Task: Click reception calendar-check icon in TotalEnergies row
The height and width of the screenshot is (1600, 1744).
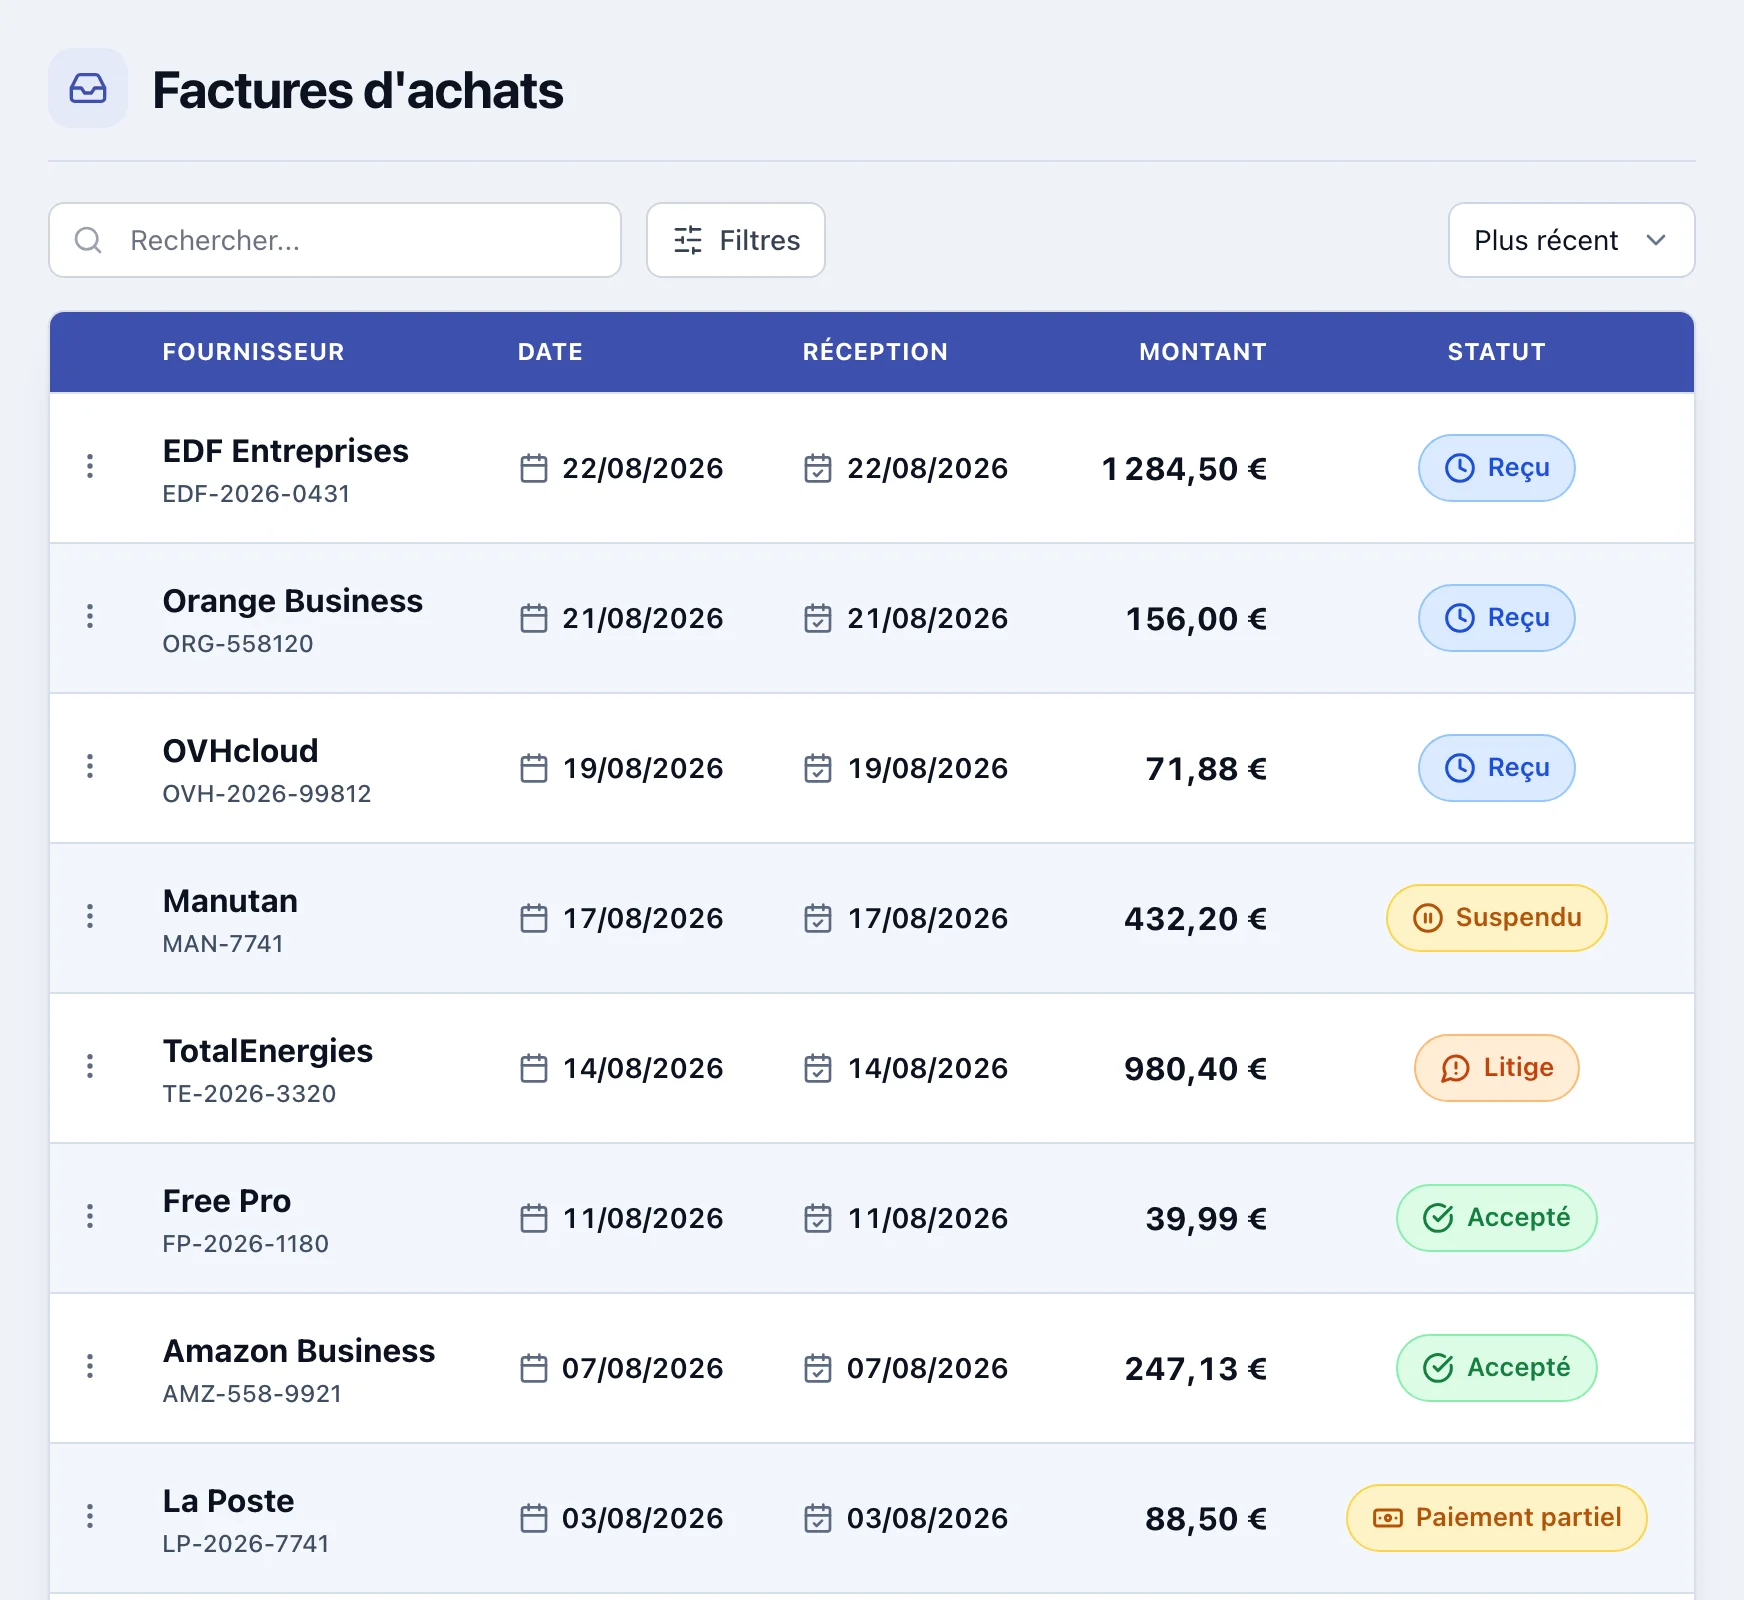Action: [x=818, y=1068]
